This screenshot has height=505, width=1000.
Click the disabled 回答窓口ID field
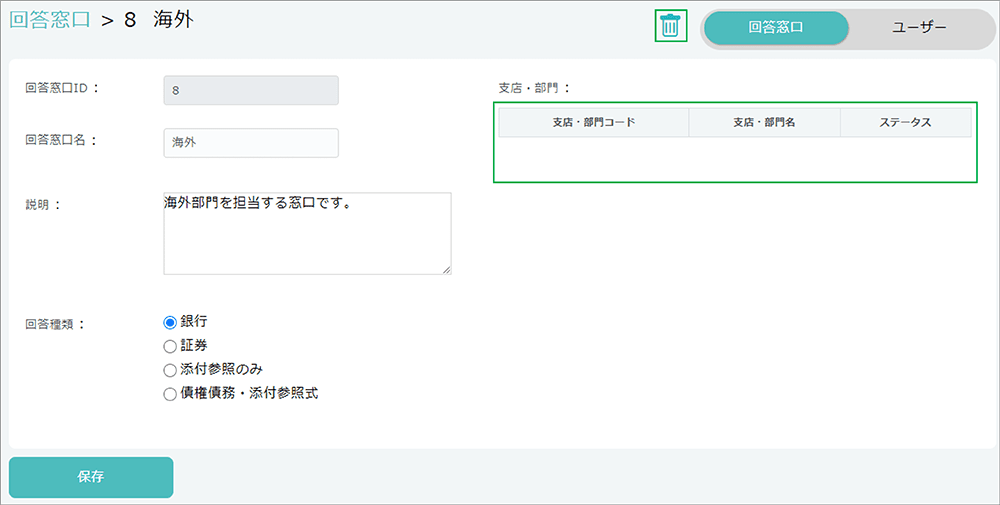pos(250,90)
